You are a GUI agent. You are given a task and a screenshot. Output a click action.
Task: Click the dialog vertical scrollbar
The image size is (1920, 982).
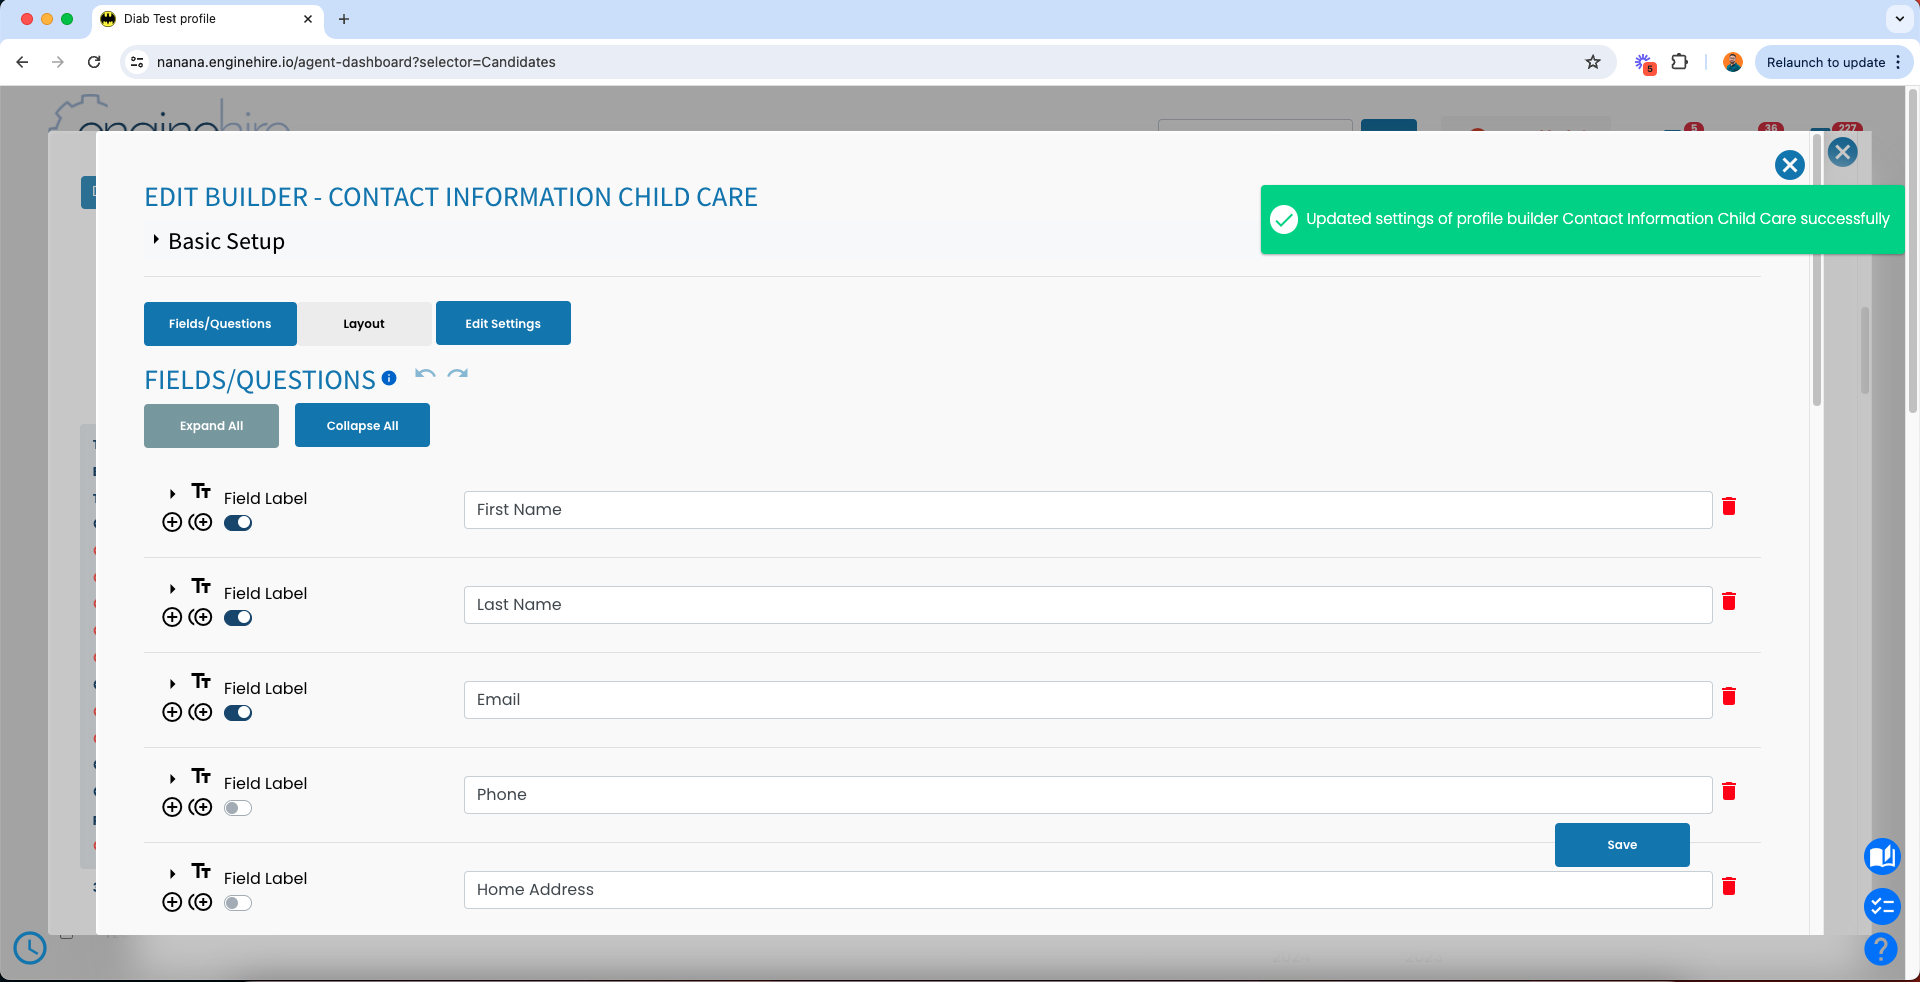pyautogui.click(x=1816, y=270)
